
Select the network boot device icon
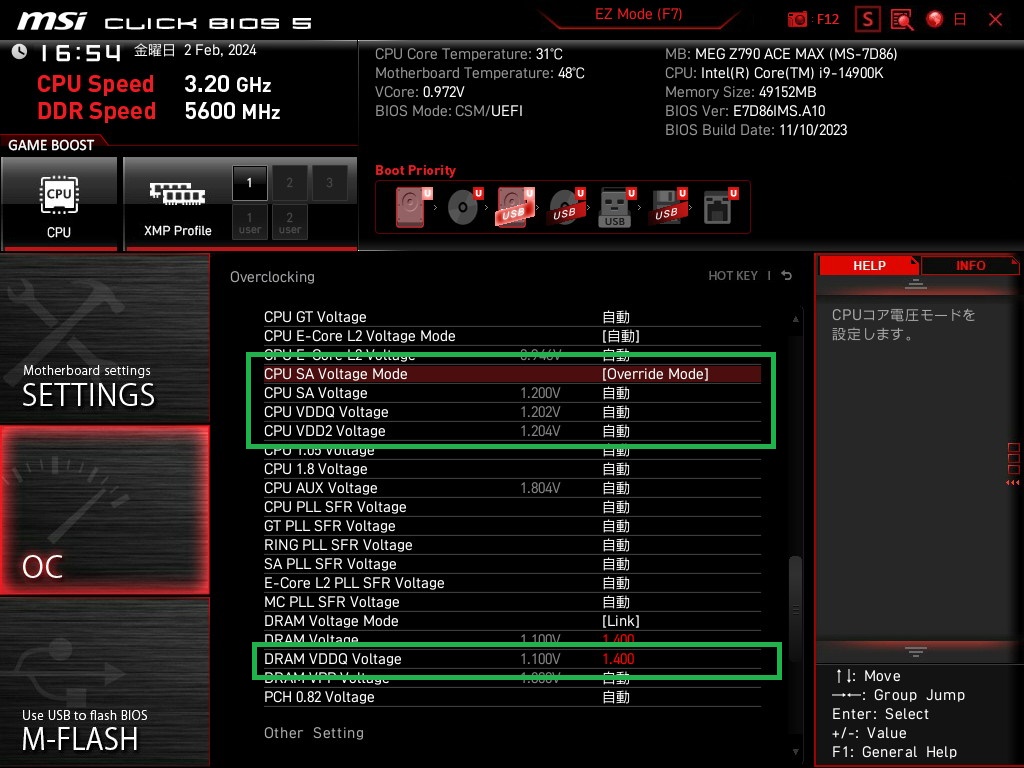(x=720, y=207)
